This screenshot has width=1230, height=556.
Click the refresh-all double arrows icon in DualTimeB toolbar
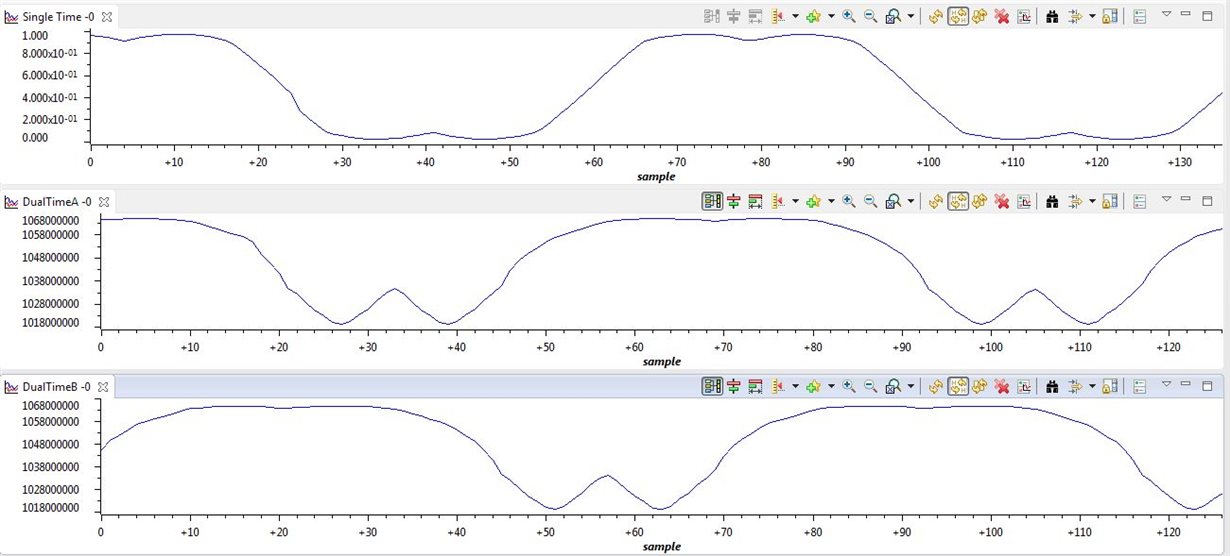tap(980, 385)
